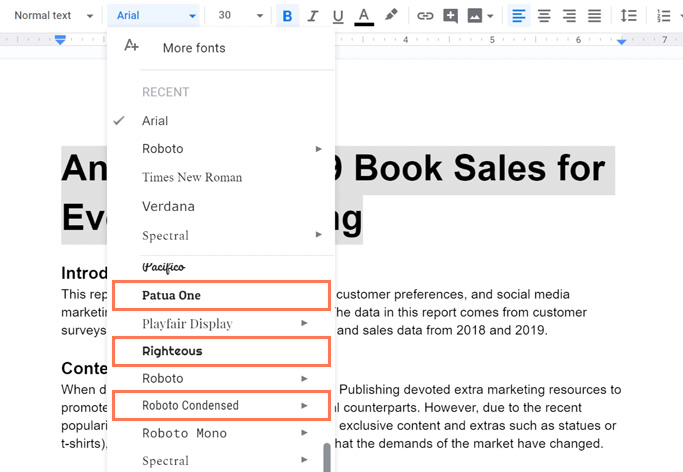Viewport: 683px width, 472px height.
Task: Toggle bold formatting button
Action: [288, 16]
